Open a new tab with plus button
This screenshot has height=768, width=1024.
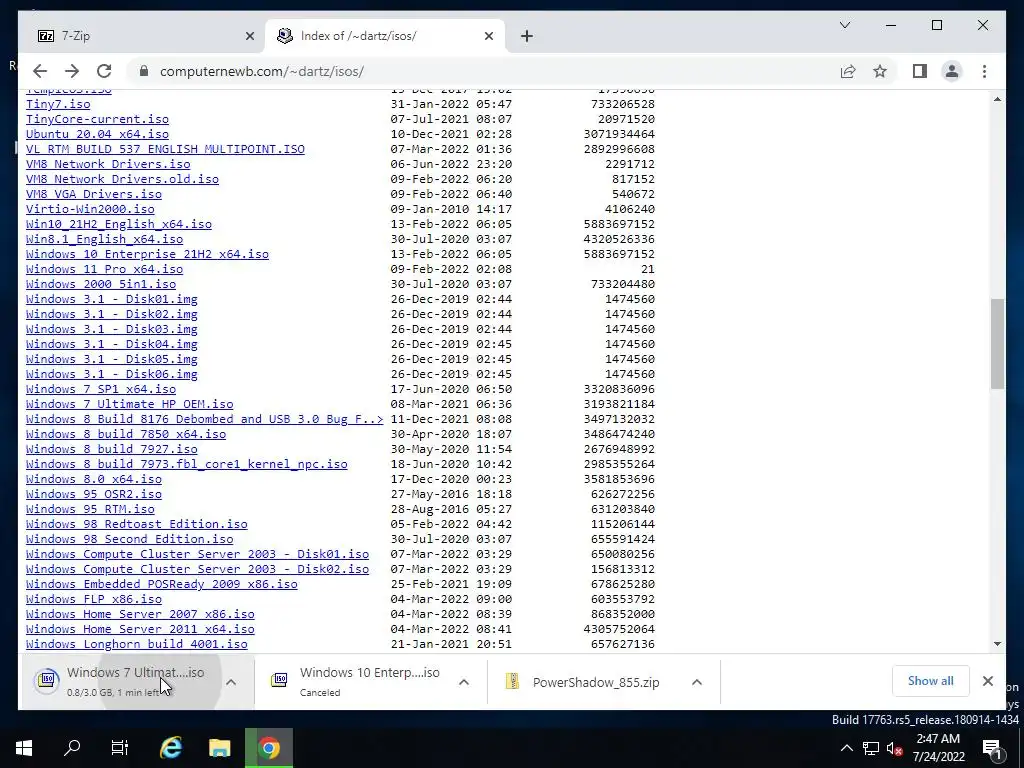[527, 36]
